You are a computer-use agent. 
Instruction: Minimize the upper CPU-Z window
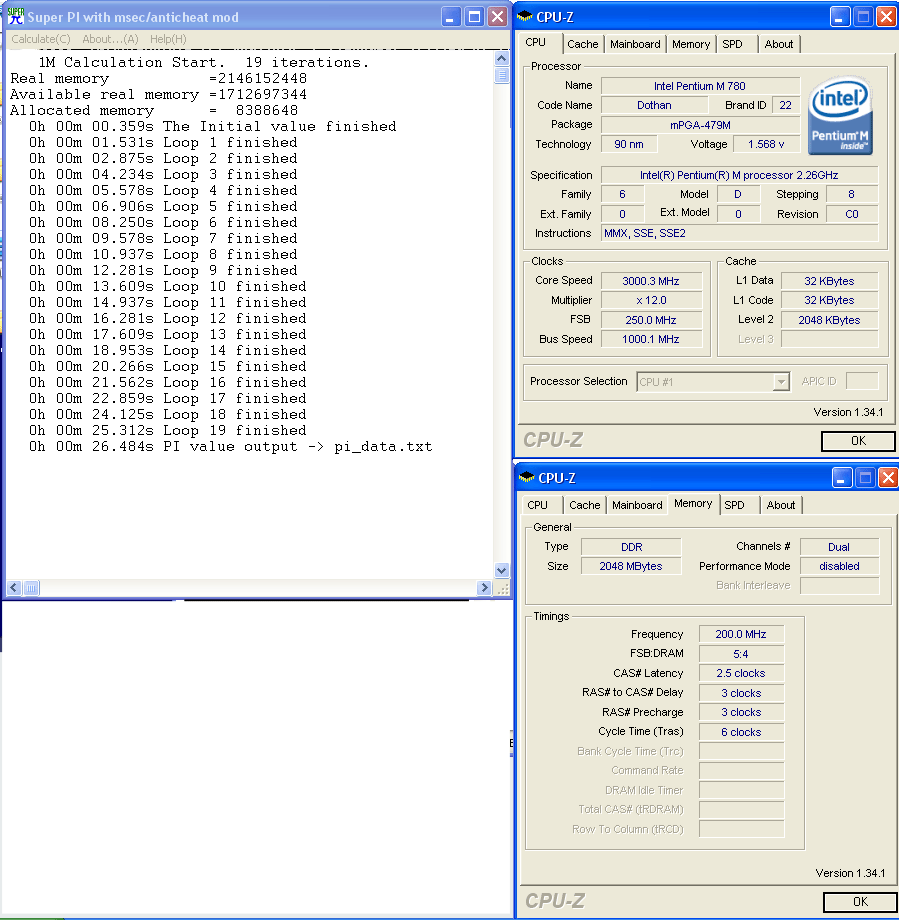coord(840,16)
